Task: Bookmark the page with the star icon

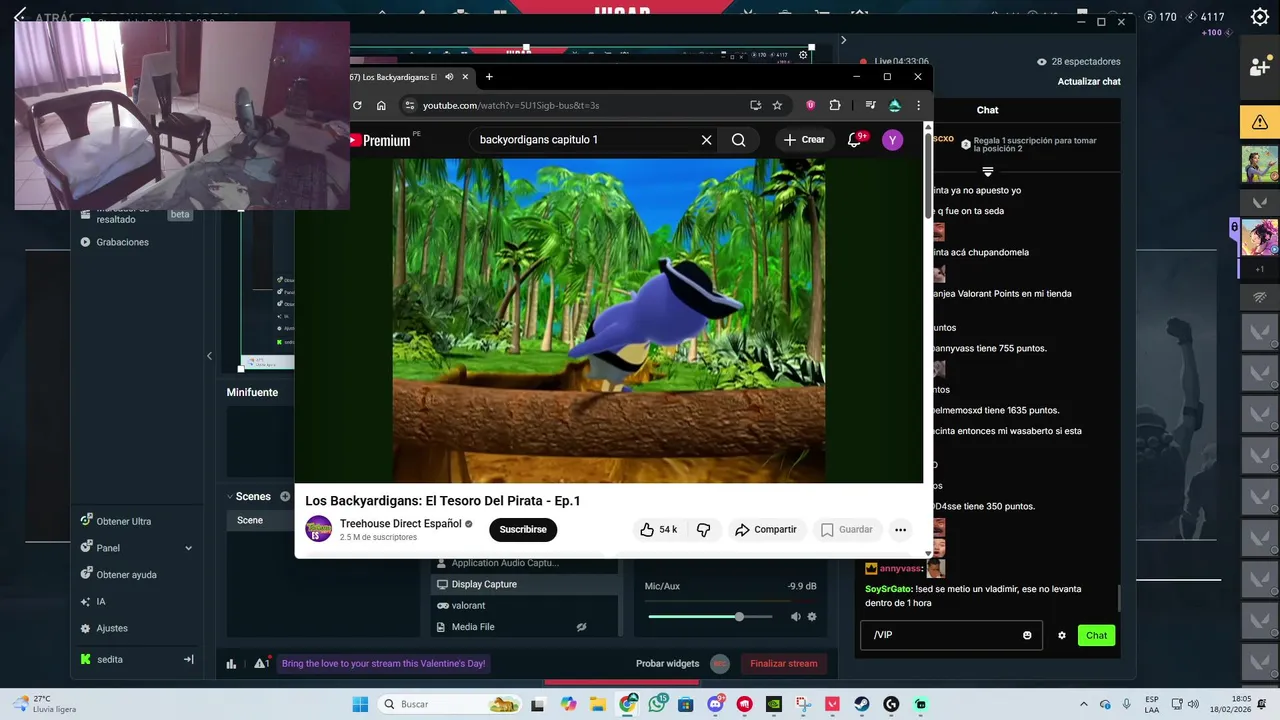Action: [777, 105]
